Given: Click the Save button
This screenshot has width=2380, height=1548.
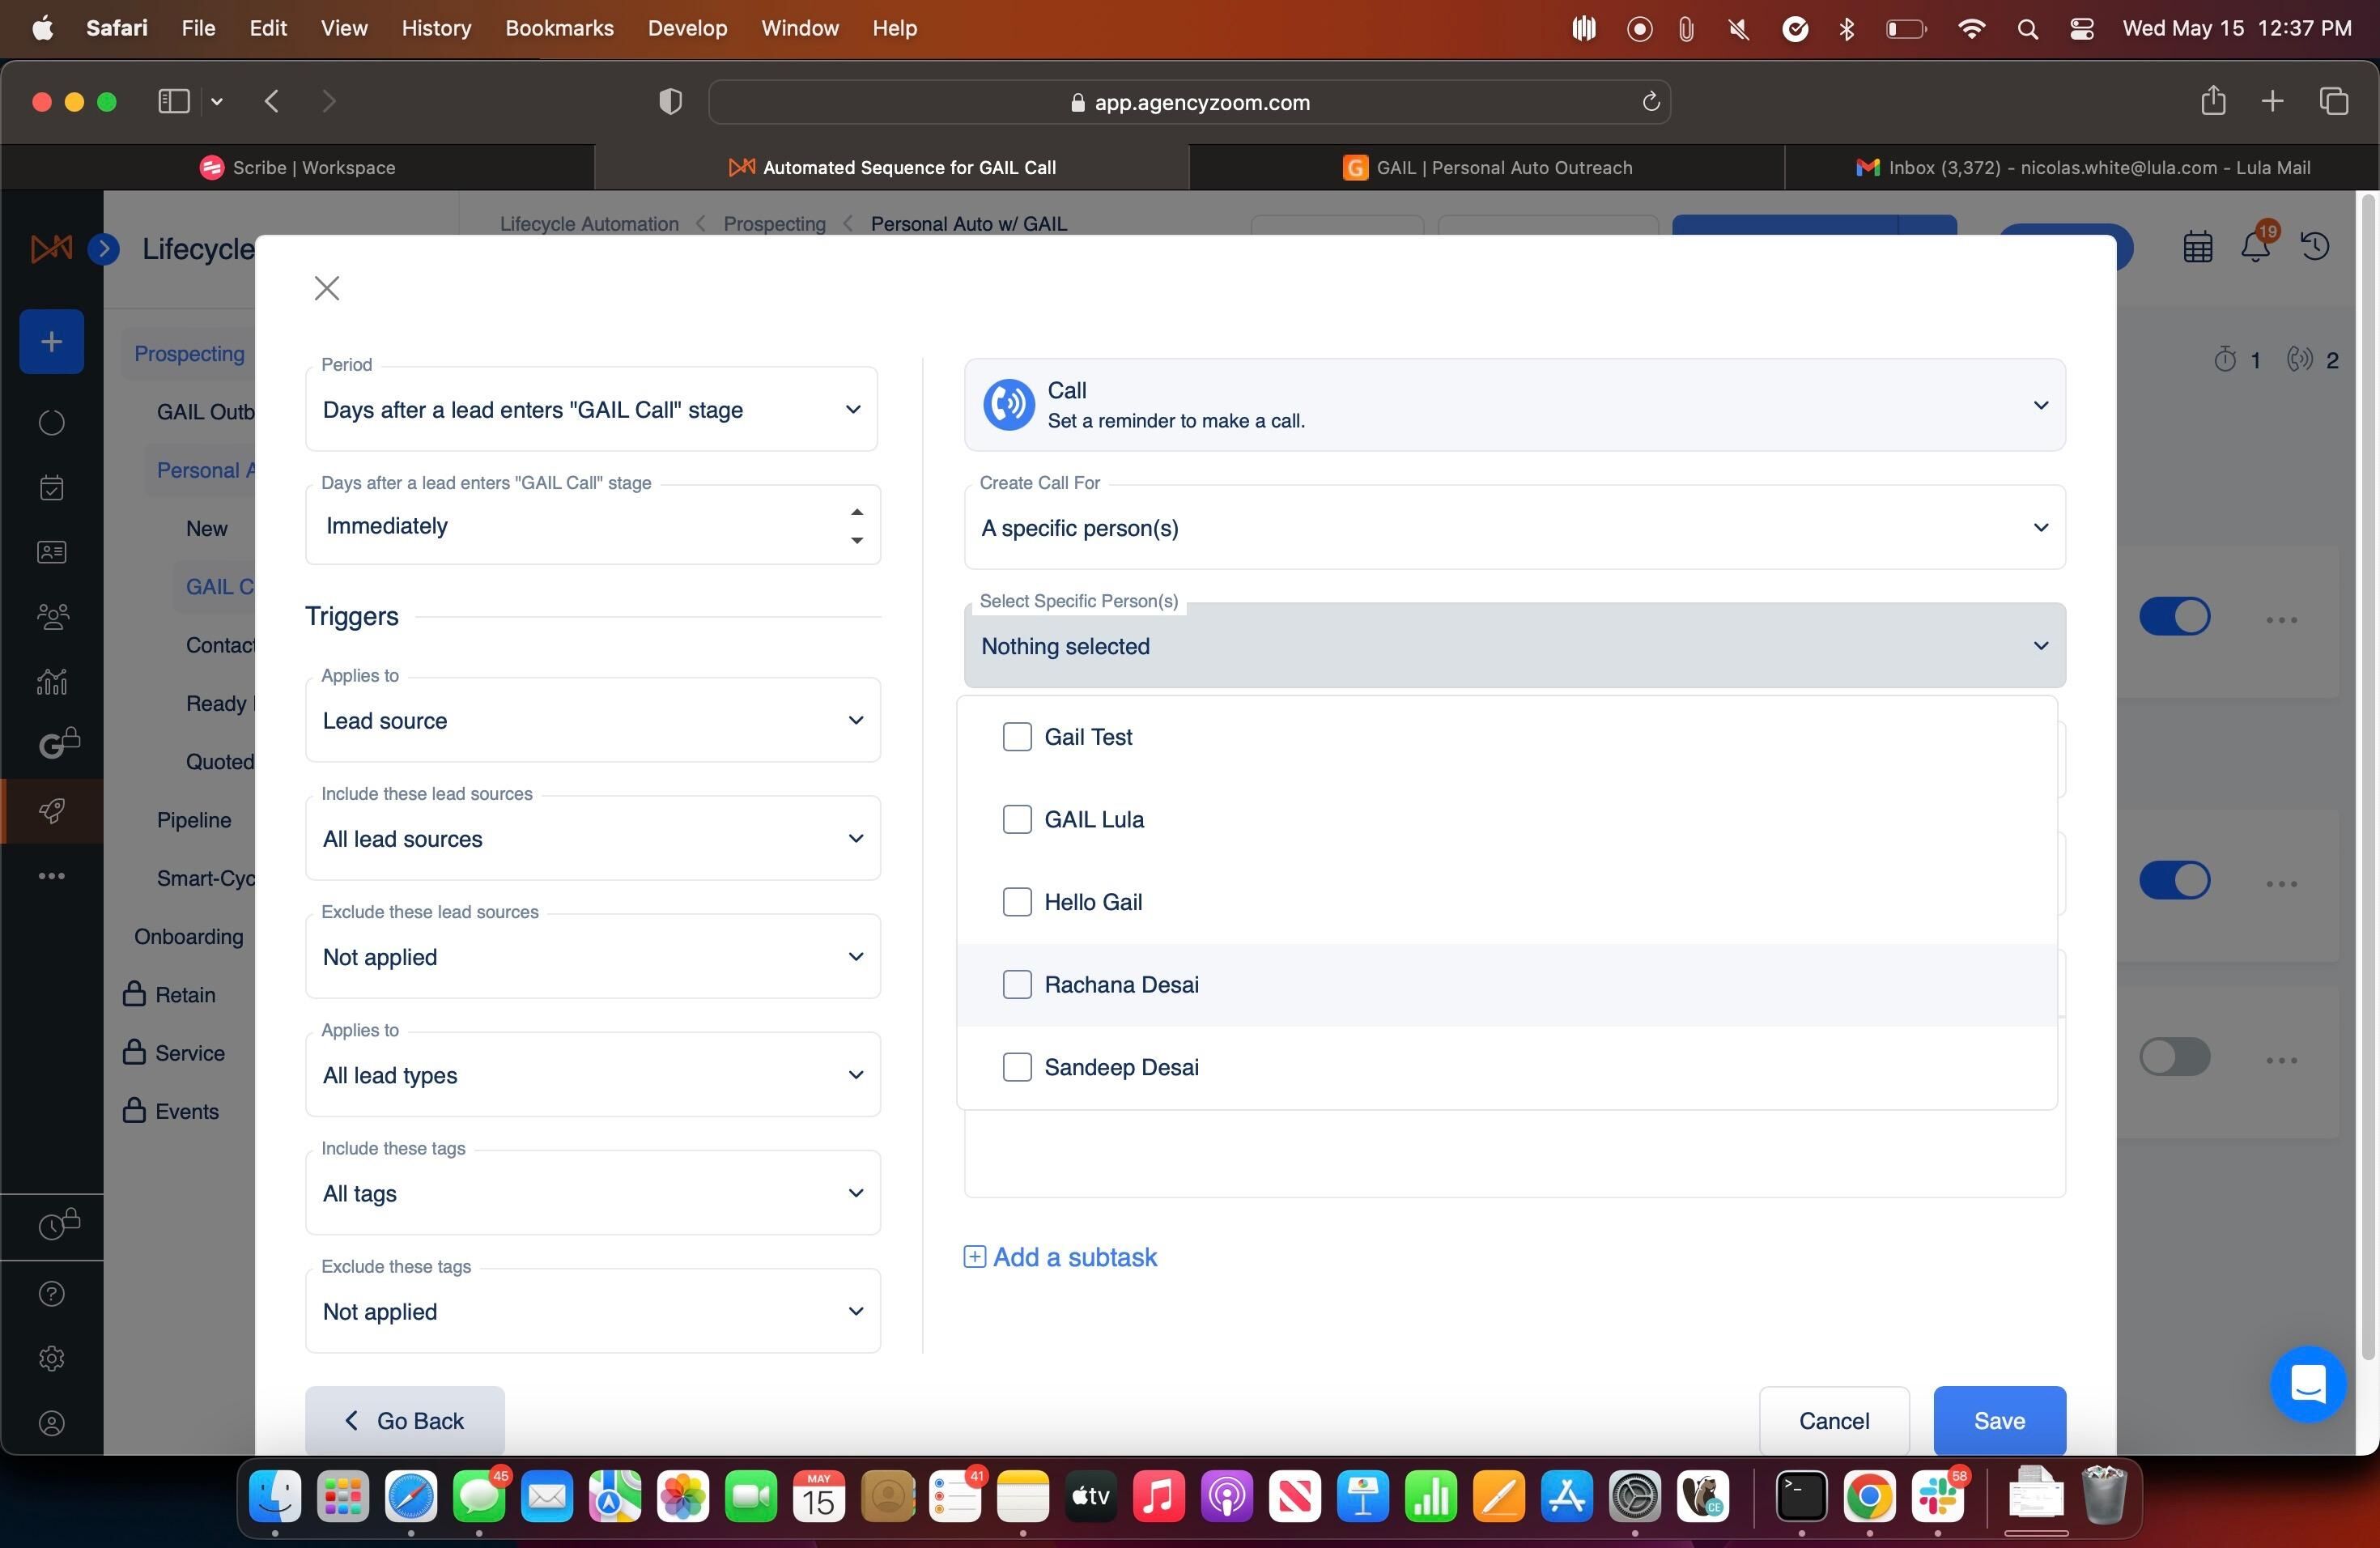Looking at the screenshot, I should pos(1999,1420).
